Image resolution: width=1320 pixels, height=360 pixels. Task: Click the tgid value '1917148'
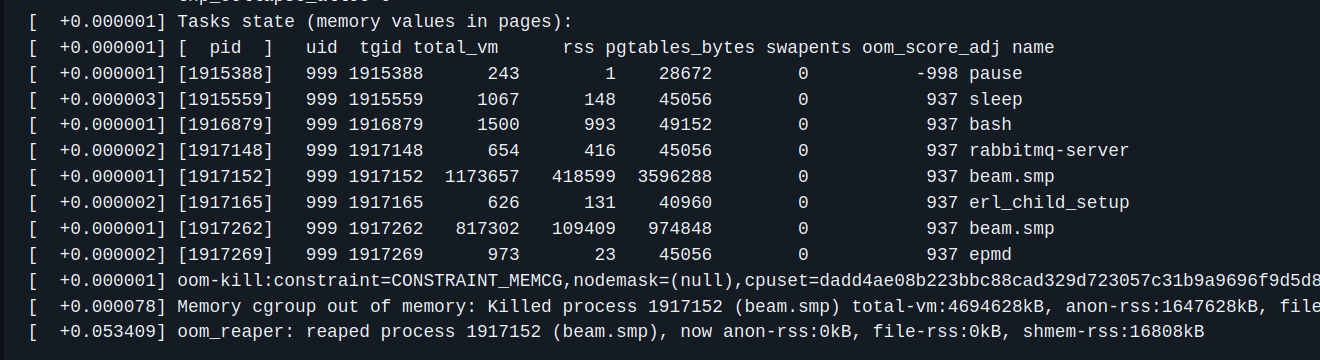tap(386, 151)
